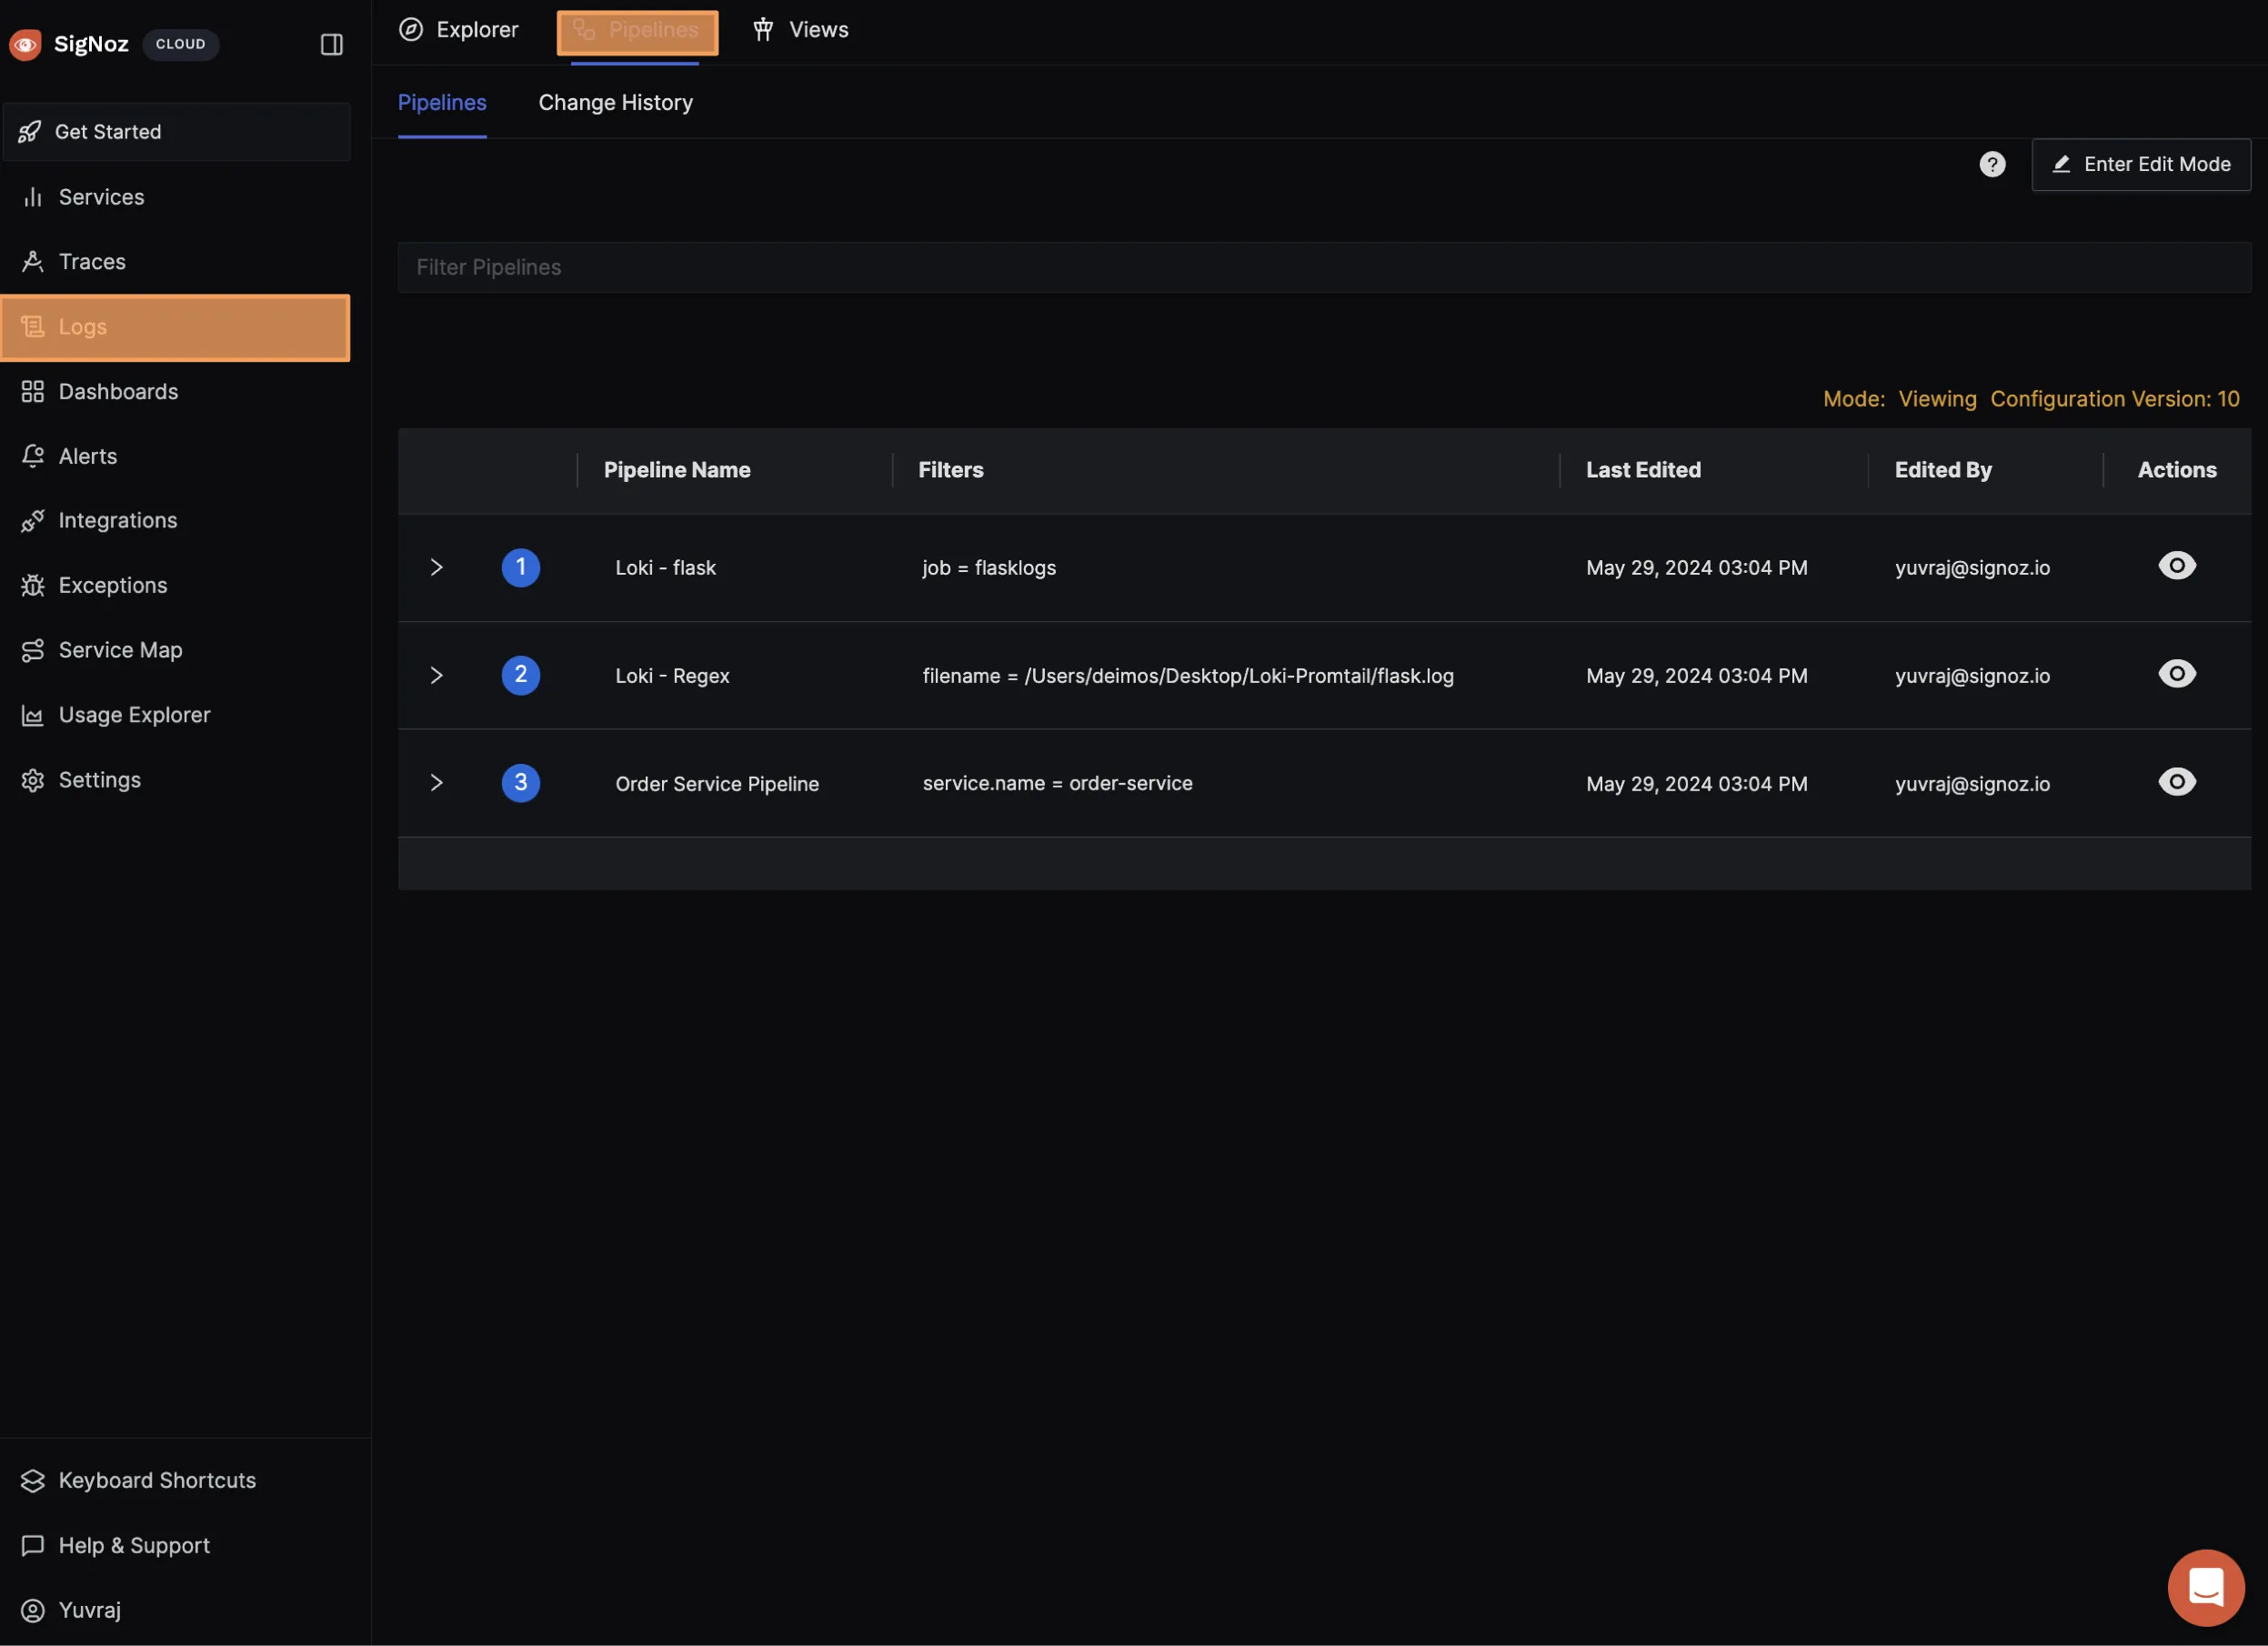2268x1646 pixels.
Task: Click the sidebar collapse panel icon
Action: click(x=331, y=44)
